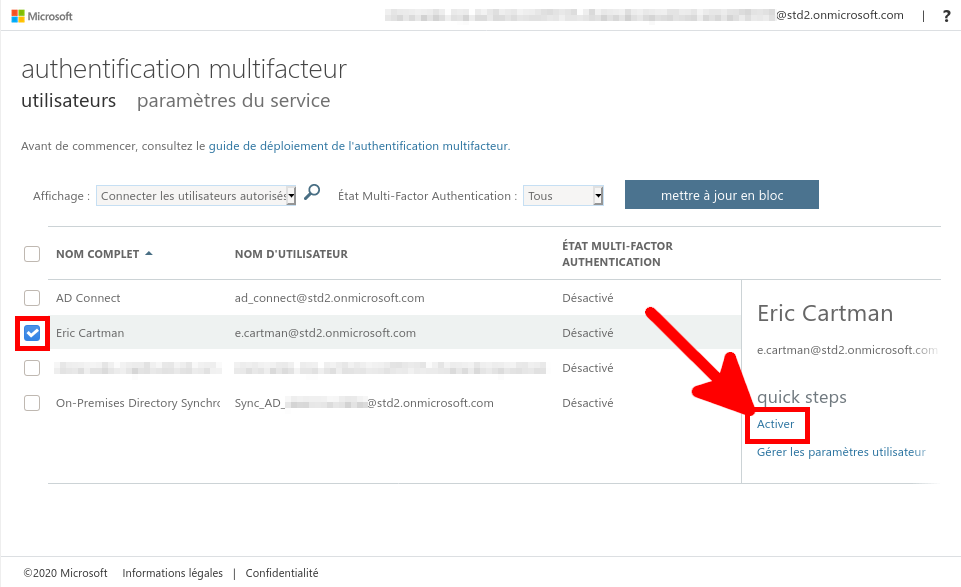The height and width of the screenshot is (587, 961).
Task: Click mettre à jour en bloc
Action: coord(721,194)
